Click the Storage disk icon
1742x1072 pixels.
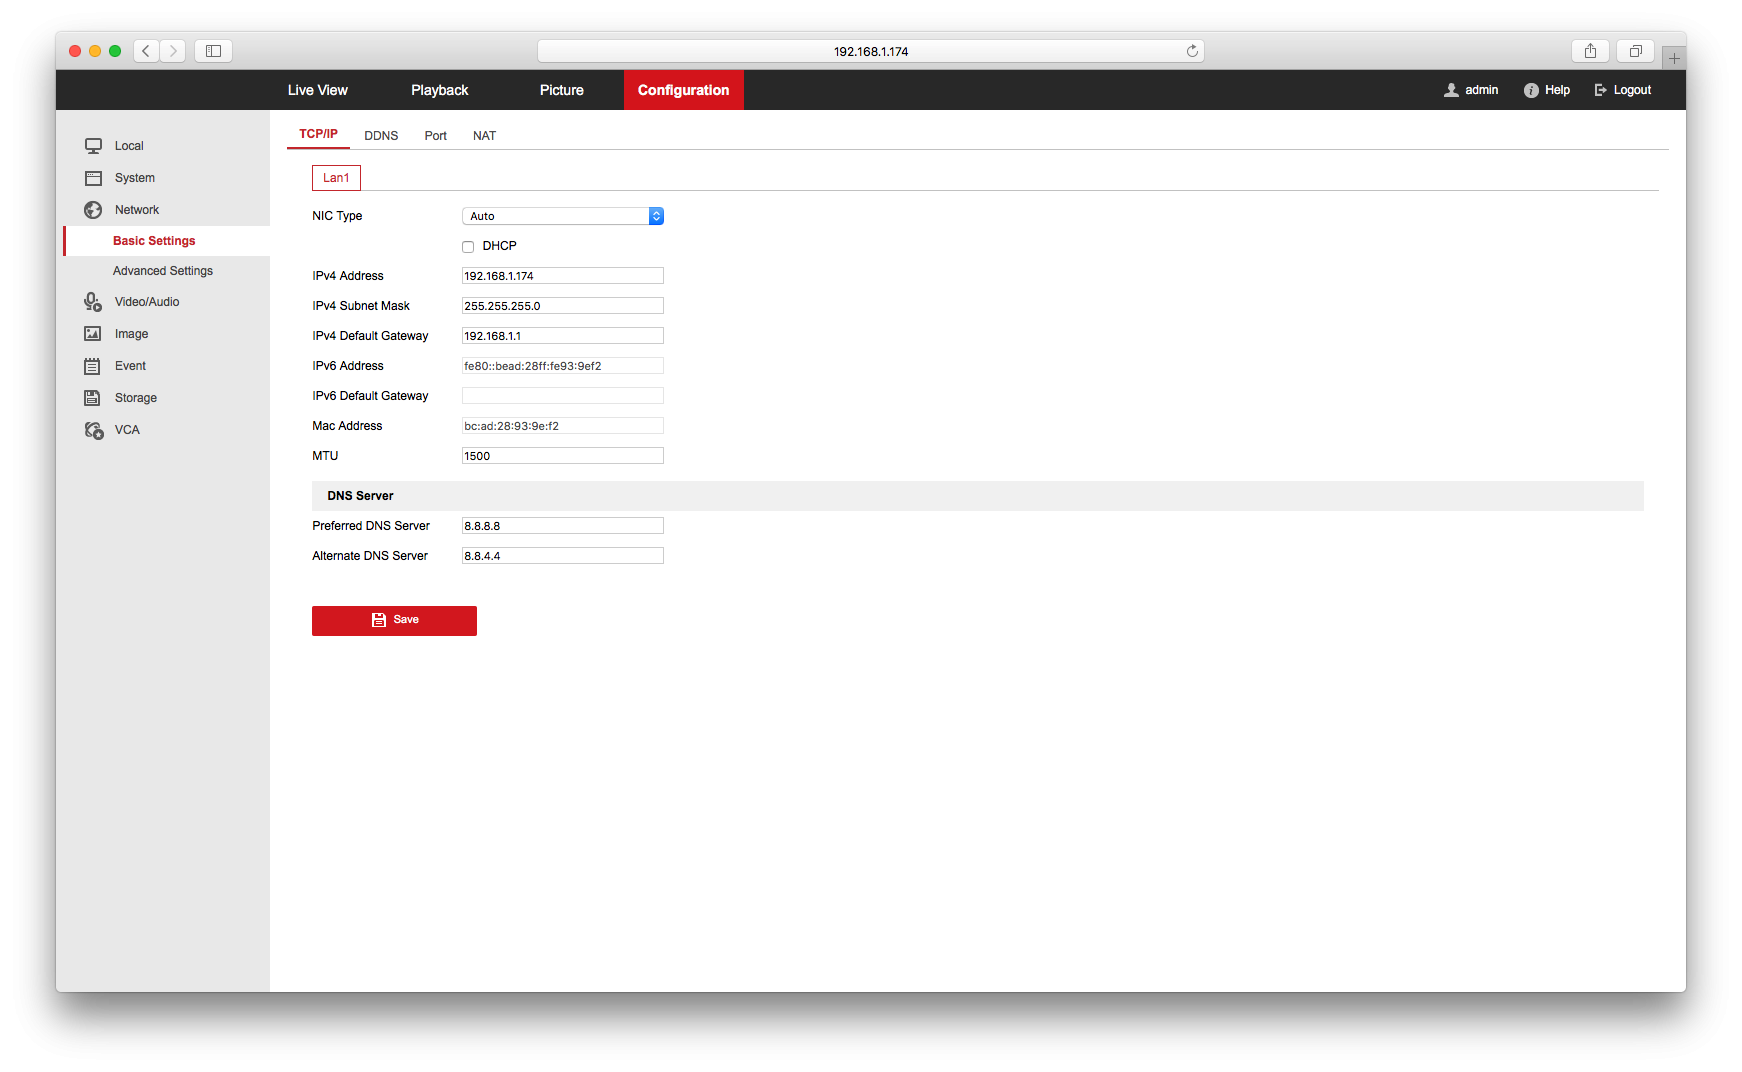coord(93,398)
